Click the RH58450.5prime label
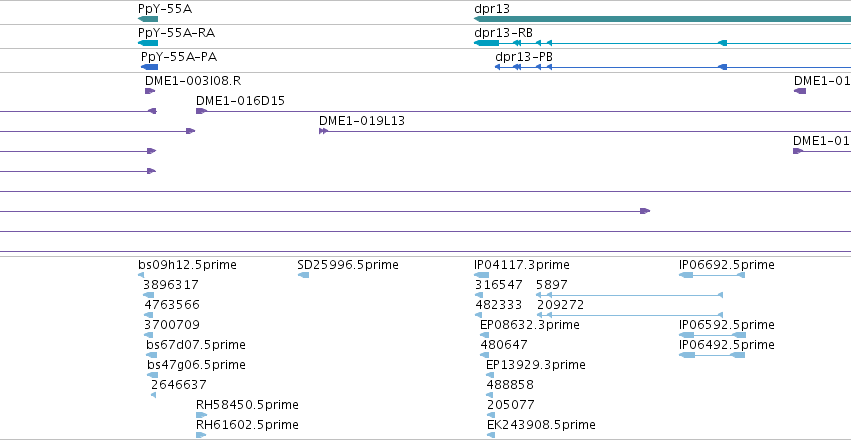This screenshot has width=851, height=440. point(247,405)
